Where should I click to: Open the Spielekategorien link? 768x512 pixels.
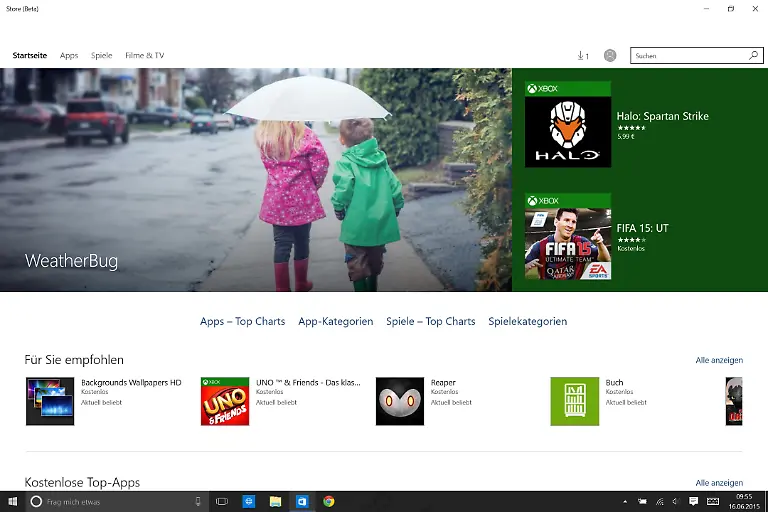pos(527,321)
